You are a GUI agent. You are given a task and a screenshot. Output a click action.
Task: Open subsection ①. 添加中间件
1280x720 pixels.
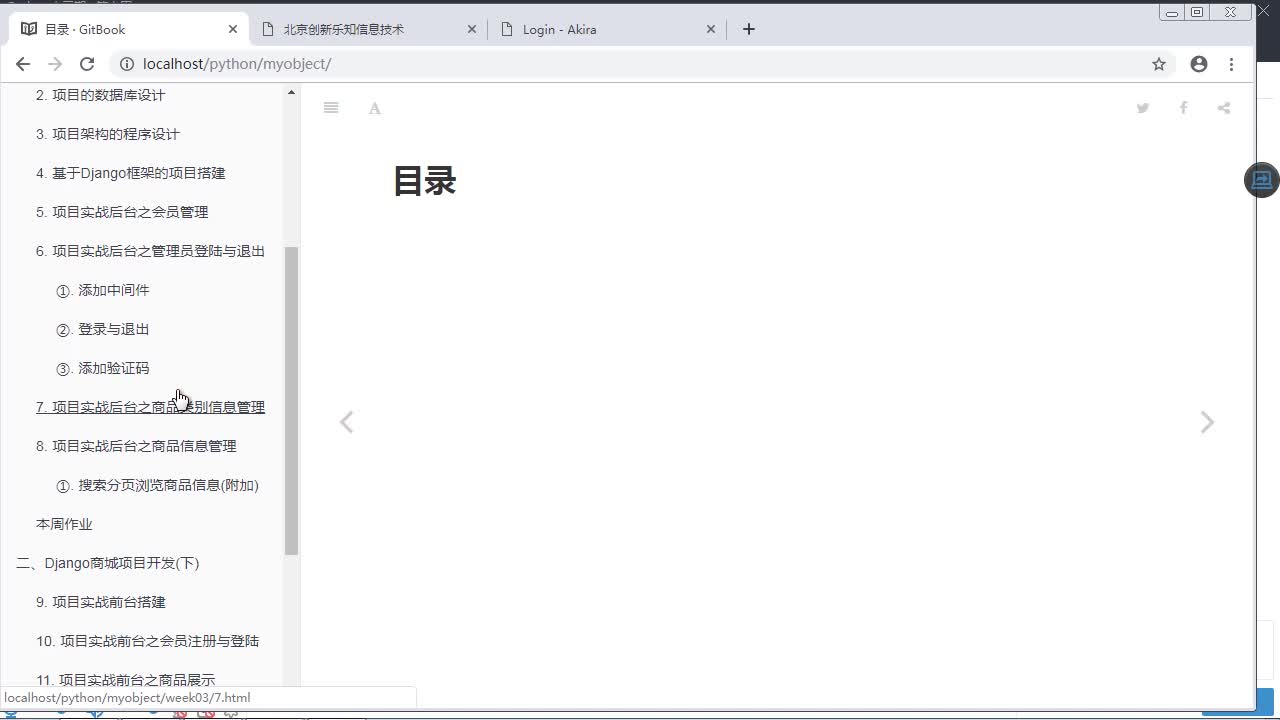tap(103, 290)
